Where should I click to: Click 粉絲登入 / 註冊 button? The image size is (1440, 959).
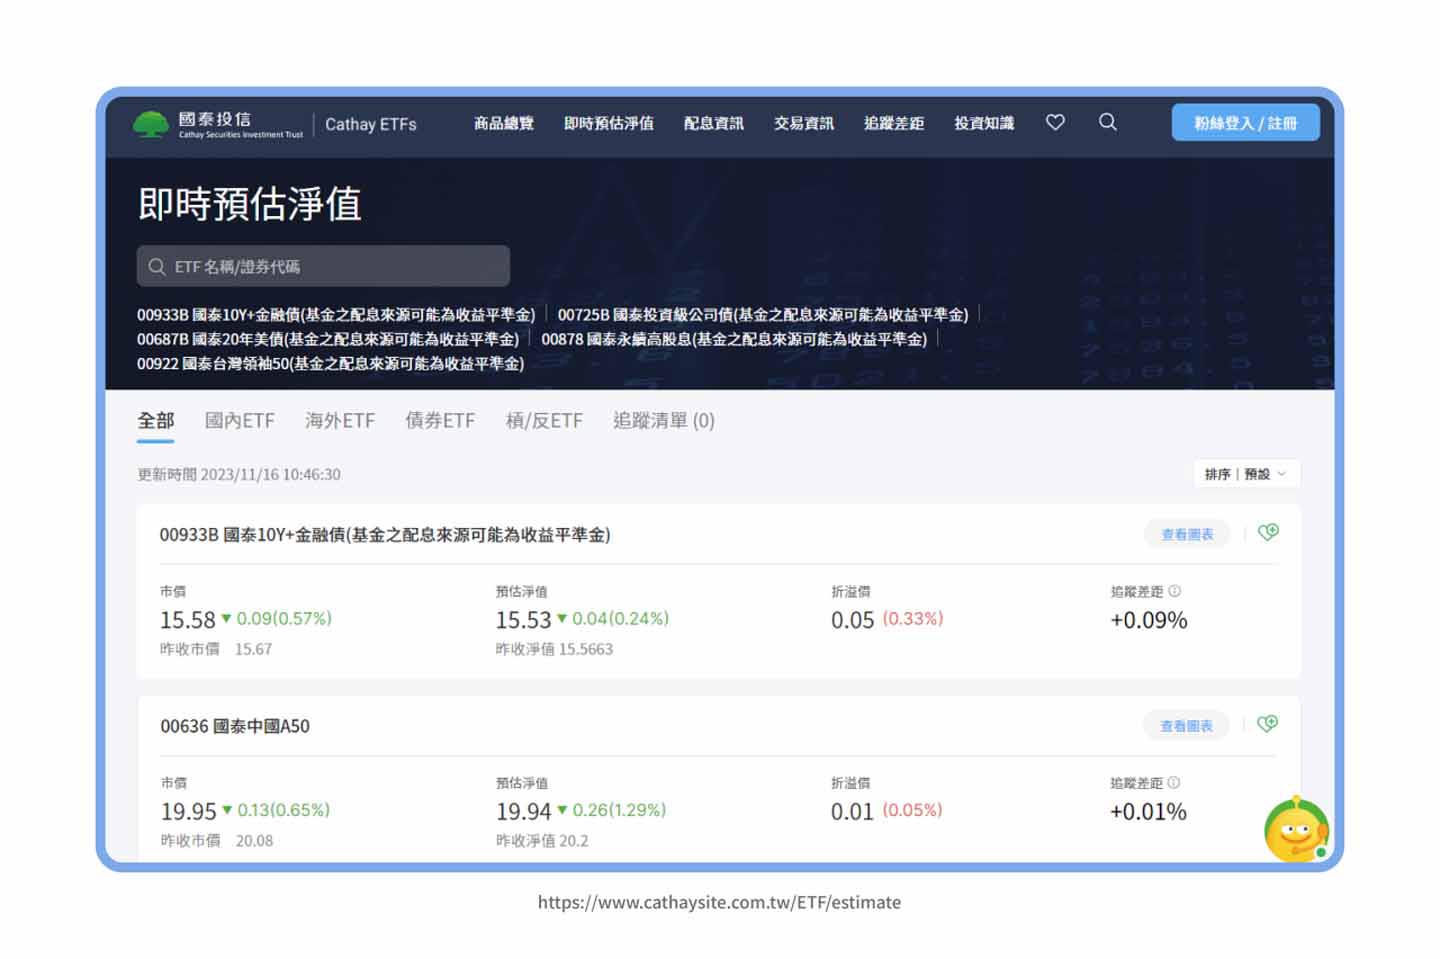click(1246, 123)
